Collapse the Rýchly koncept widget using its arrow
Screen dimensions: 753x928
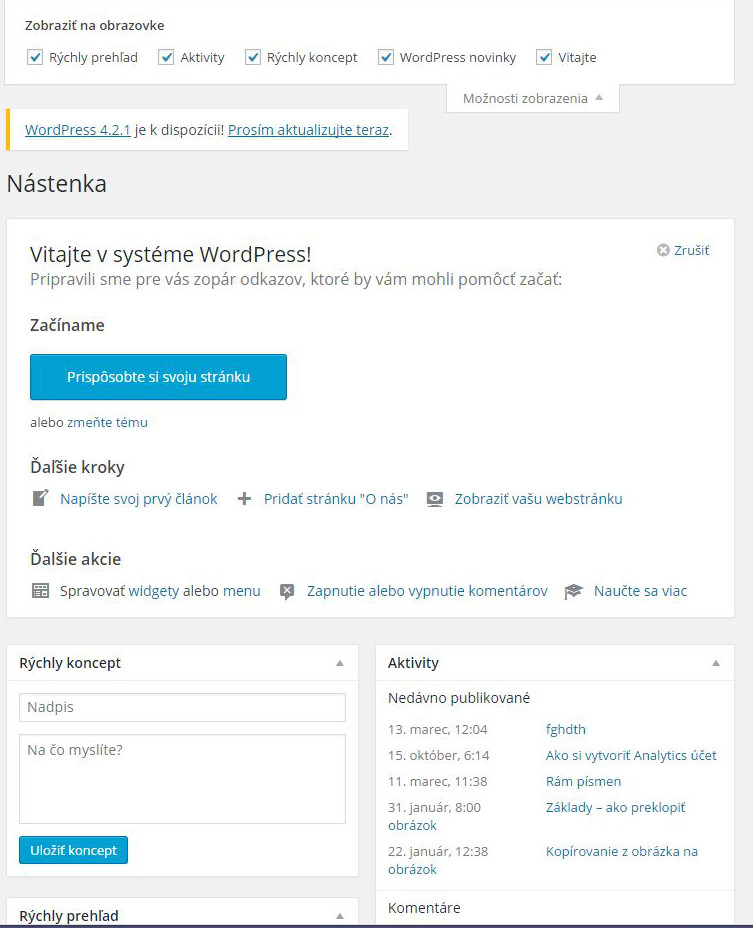pos(340,663)
